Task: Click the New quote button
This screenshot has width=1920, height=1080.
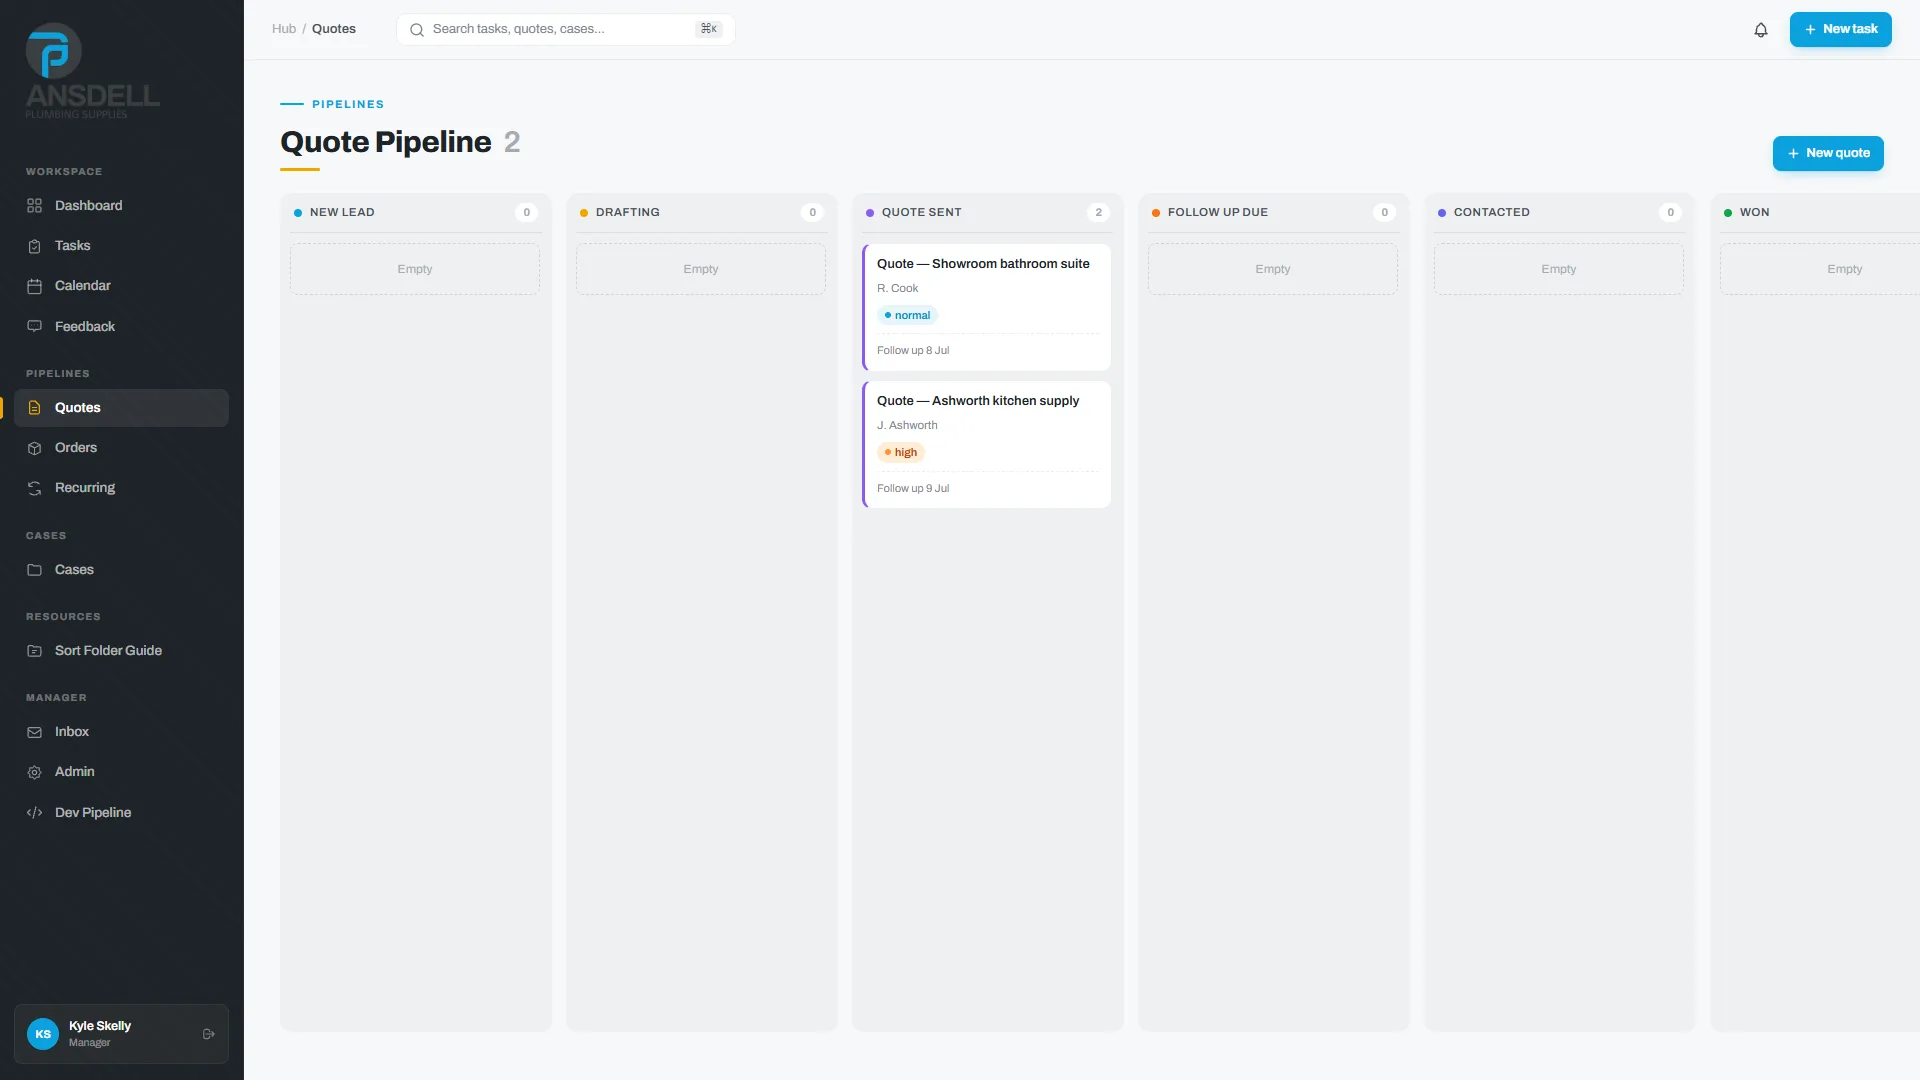Action: (1828, 153)
